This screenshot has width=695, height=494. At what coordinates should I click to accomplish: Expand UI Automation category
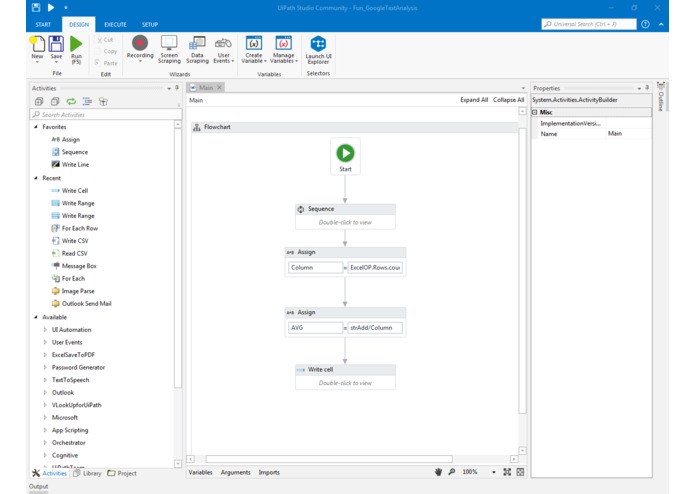pos(45,330)
